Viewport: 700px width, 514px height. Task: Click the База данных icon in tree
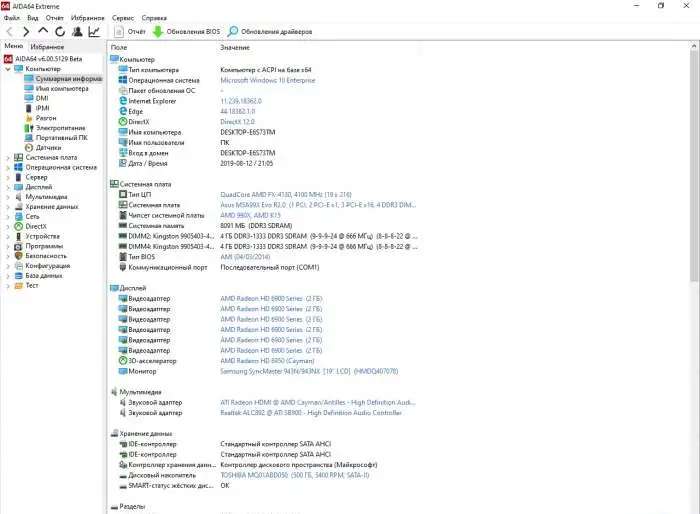tap(18, 276)
